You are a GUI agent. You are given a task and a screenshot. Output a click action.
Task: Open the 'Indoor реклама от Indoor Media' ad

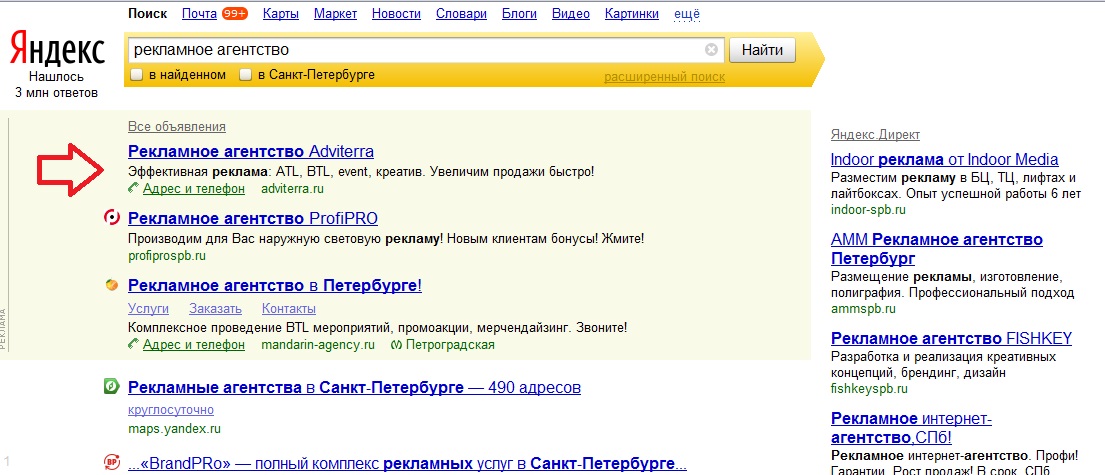point(944,159)
